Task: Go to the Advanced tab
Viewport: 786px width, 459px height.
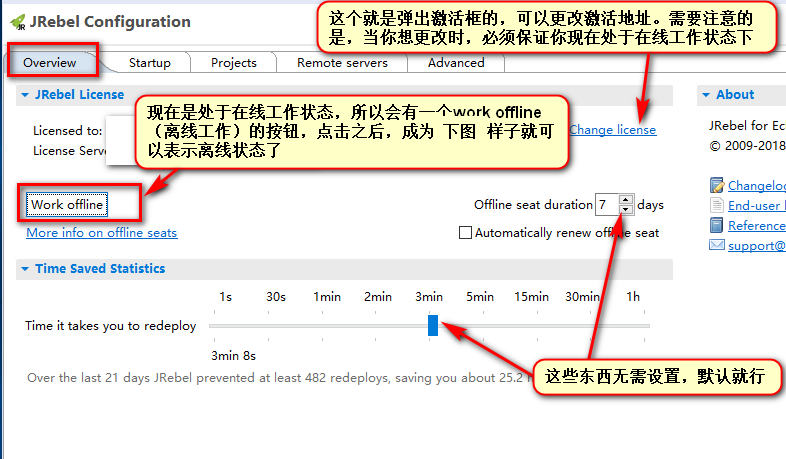Action: coord(456,63)
